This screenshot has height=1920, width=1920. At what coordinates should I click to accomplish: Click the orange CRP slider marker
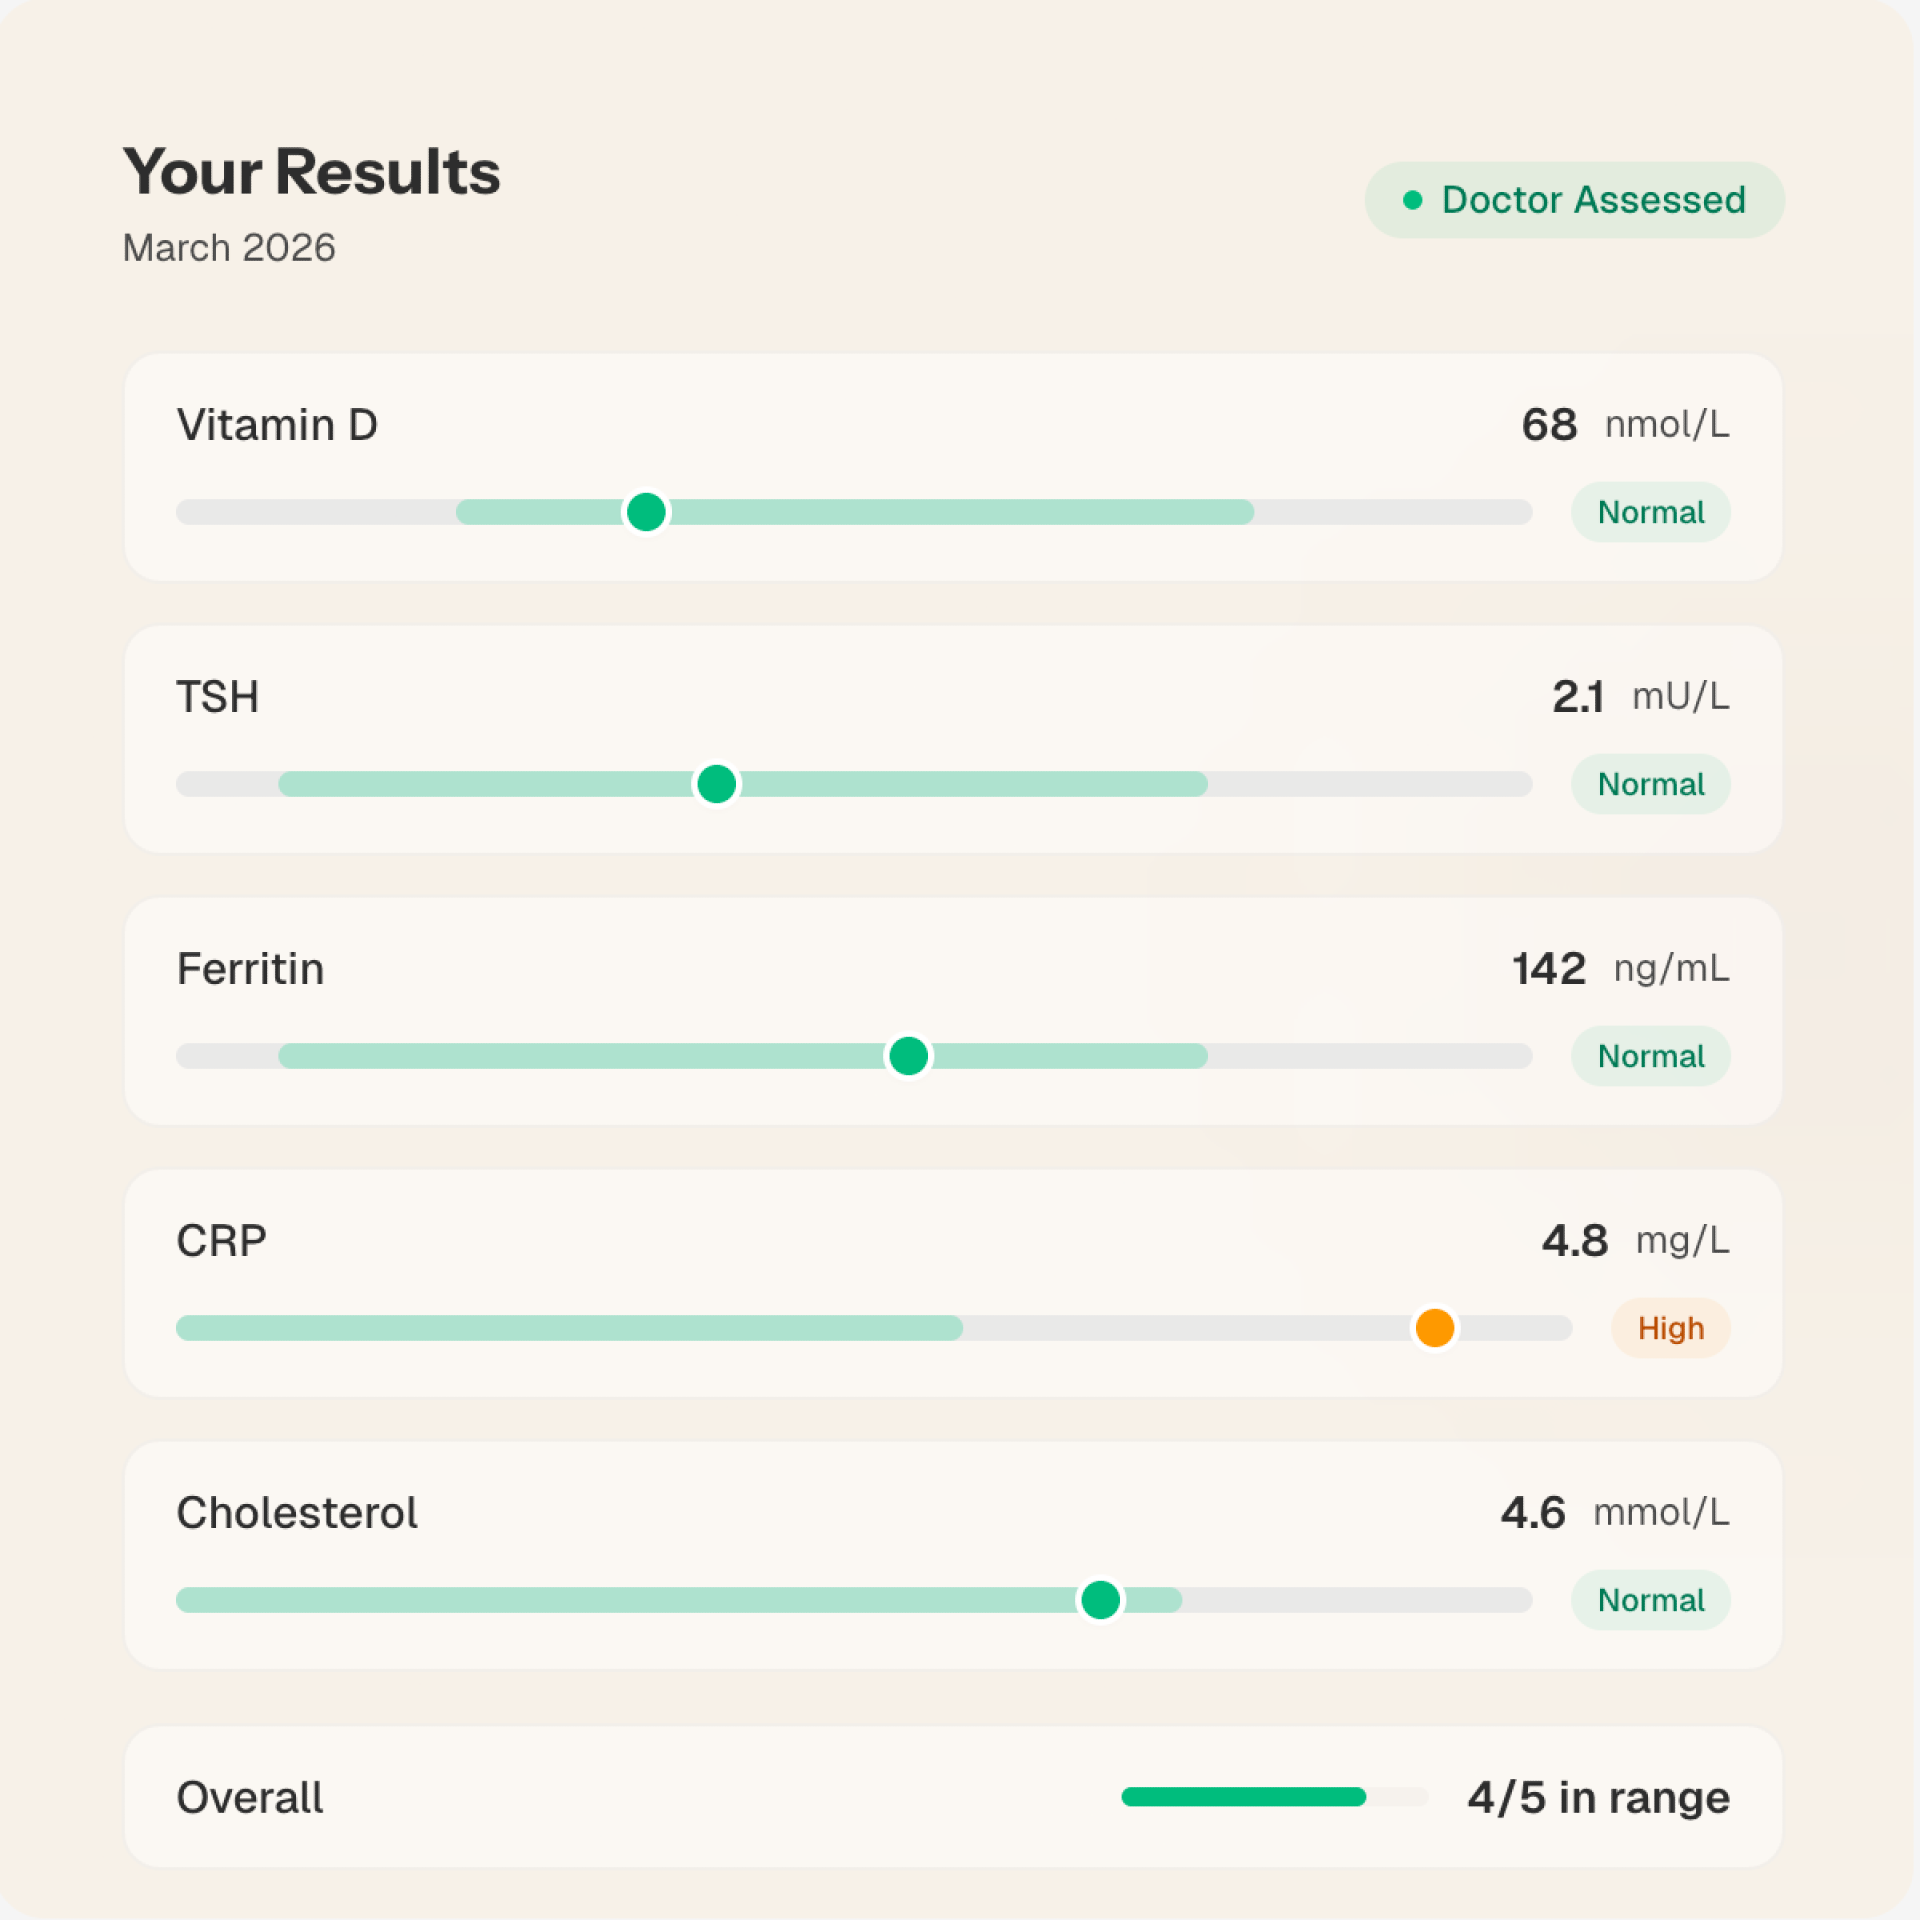coord(1434,1328)
